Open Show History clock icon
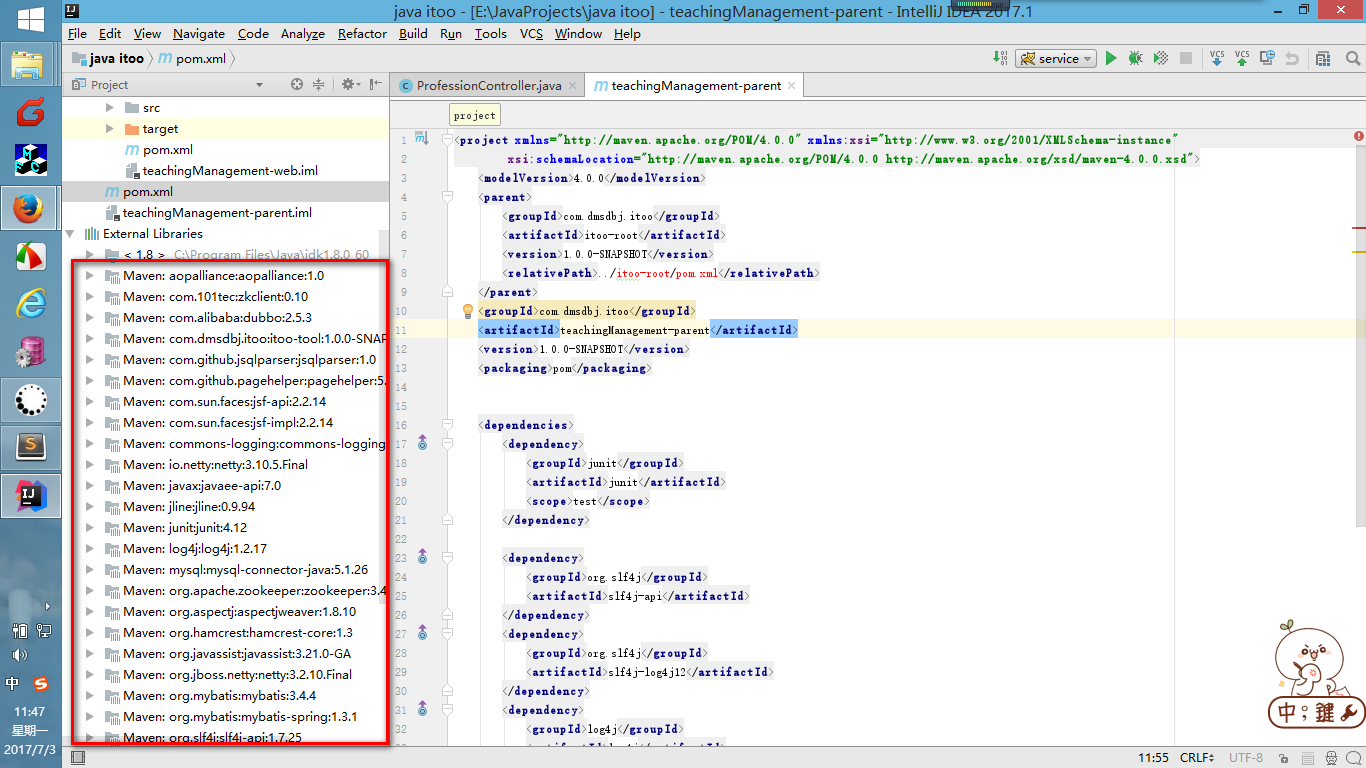 pyautogui.click(x=1267, y=59)
